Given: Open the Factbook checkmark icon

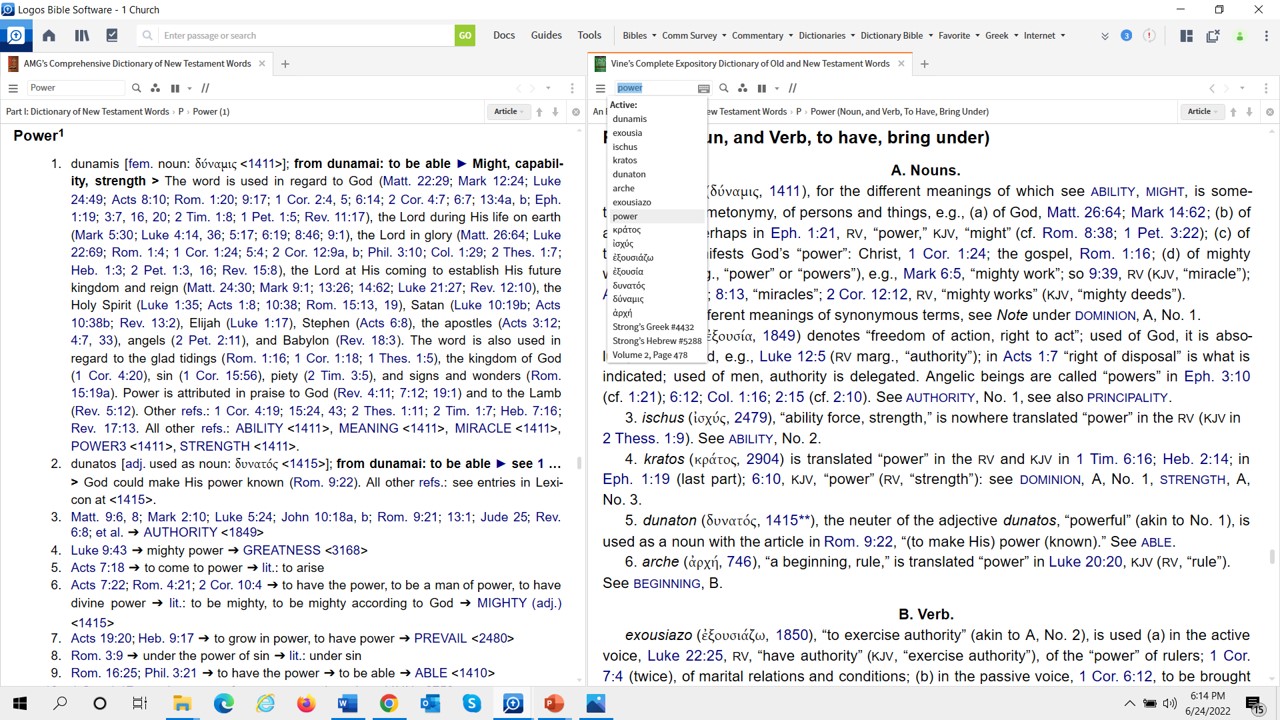Looking at the screenshot, I should [x=112, y=35].
